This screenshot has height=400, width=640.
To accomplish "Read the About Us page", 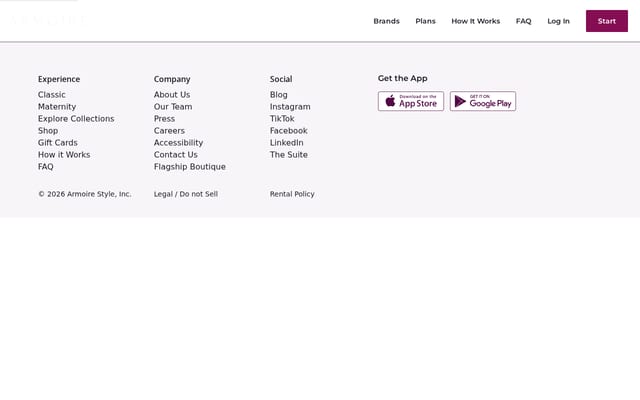I will [x=172, y=95].
